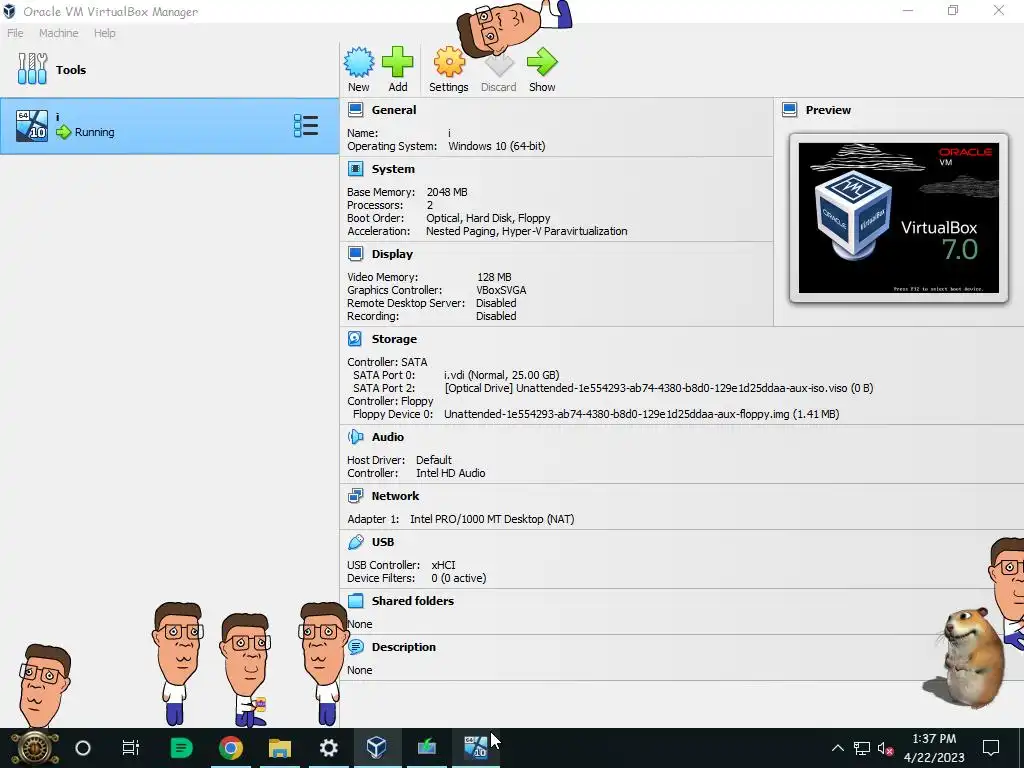Open File Explorer from the taskbar
This screenshot has height=768, width=1024.
click(x=280, y=748)
